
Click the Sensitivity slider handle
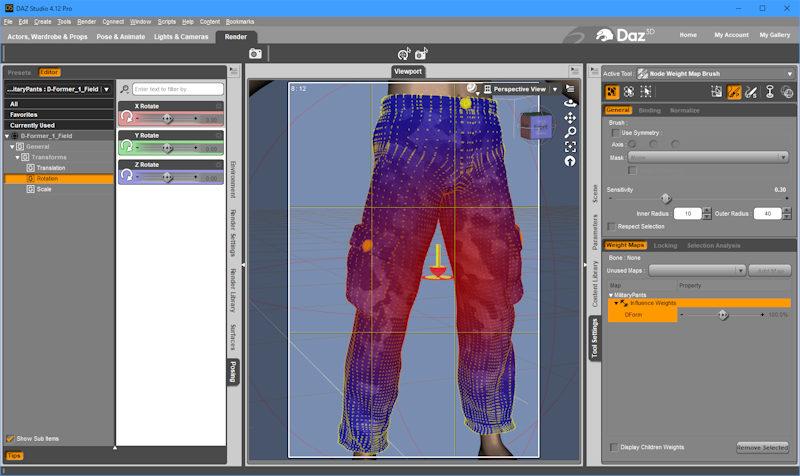click(665, 198)
